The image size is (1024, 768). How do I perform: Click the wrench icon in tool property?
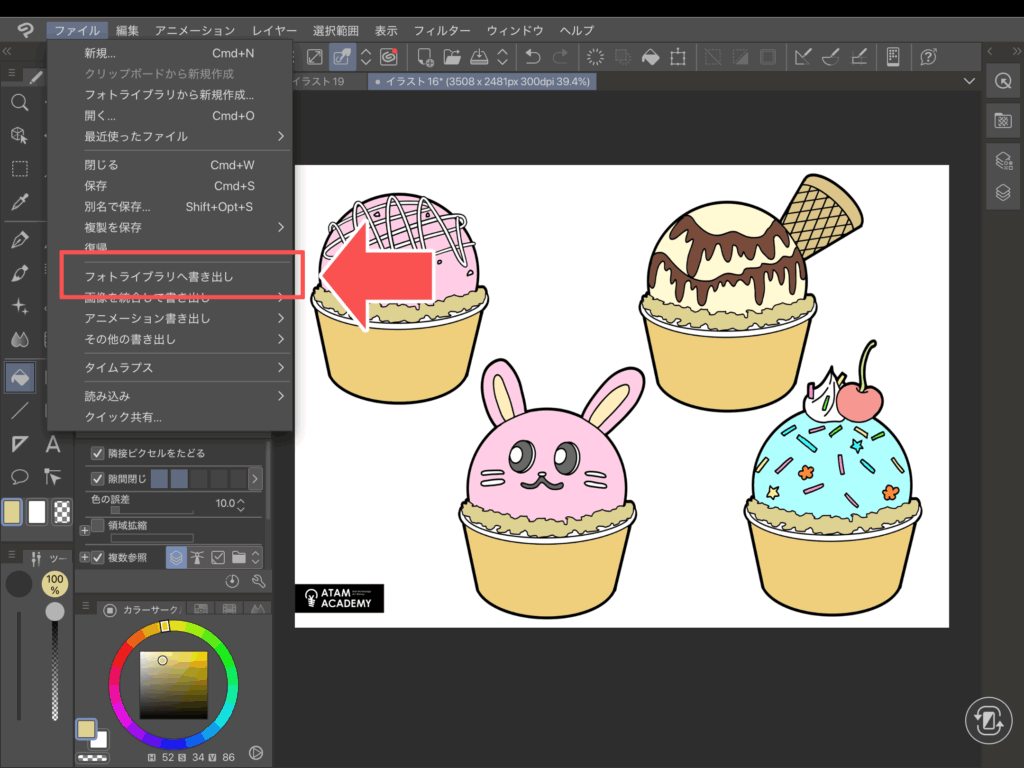[257, 581]
